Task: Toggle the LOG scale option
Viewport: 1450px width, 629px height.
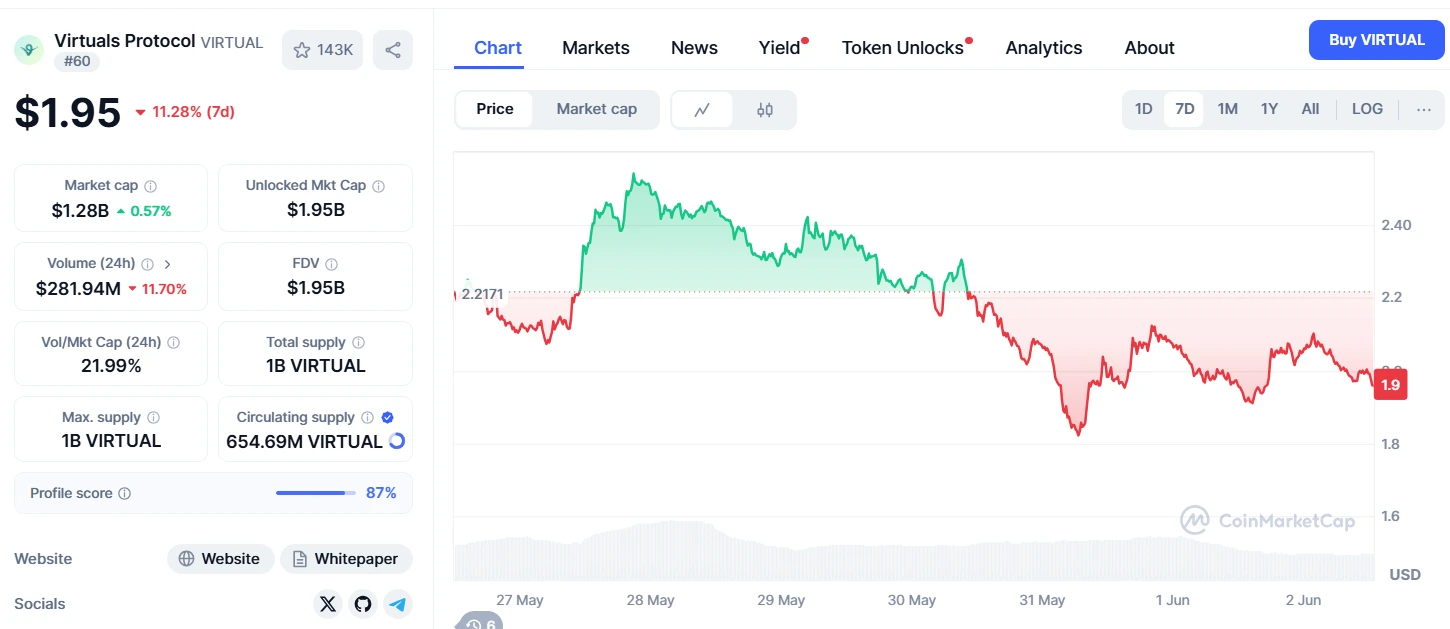Action: 1367,110
